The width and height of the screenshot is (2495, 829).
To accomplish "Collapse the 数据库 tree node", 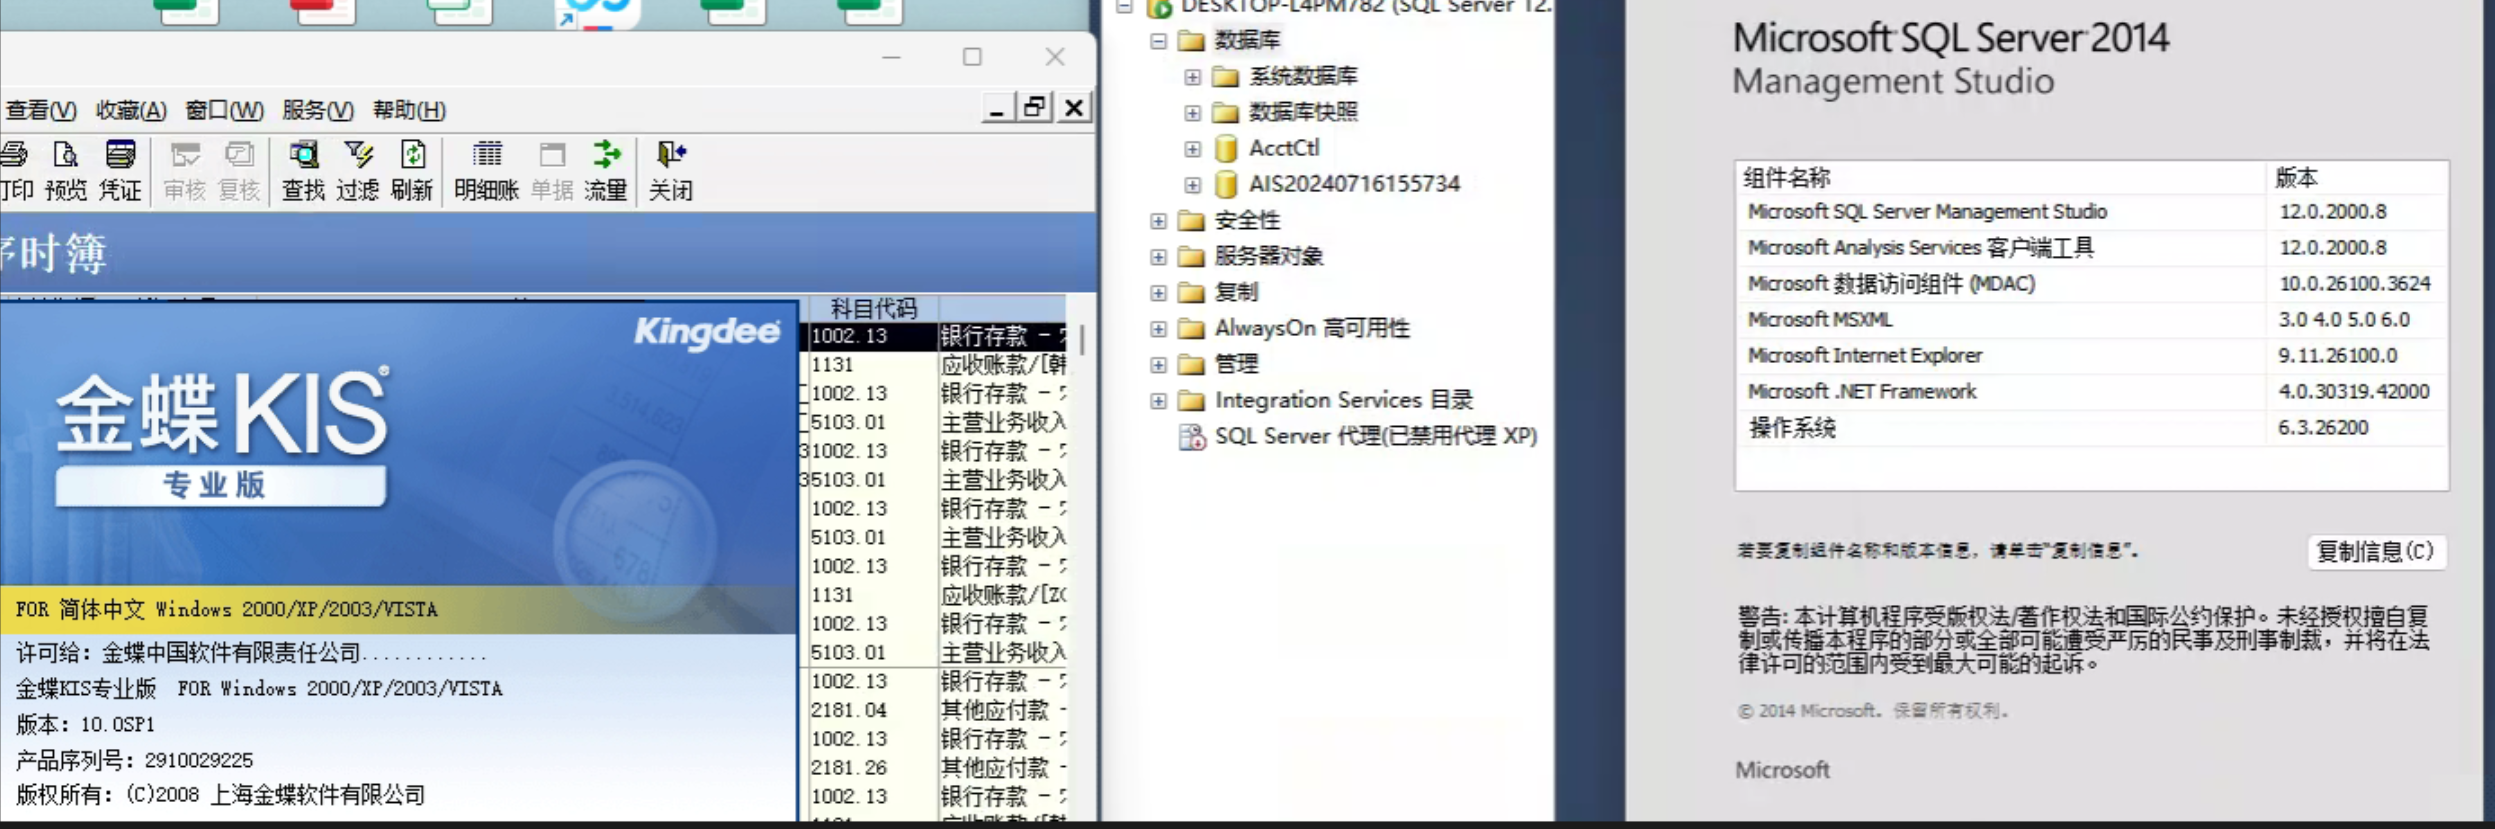I will pos(1158,41).
